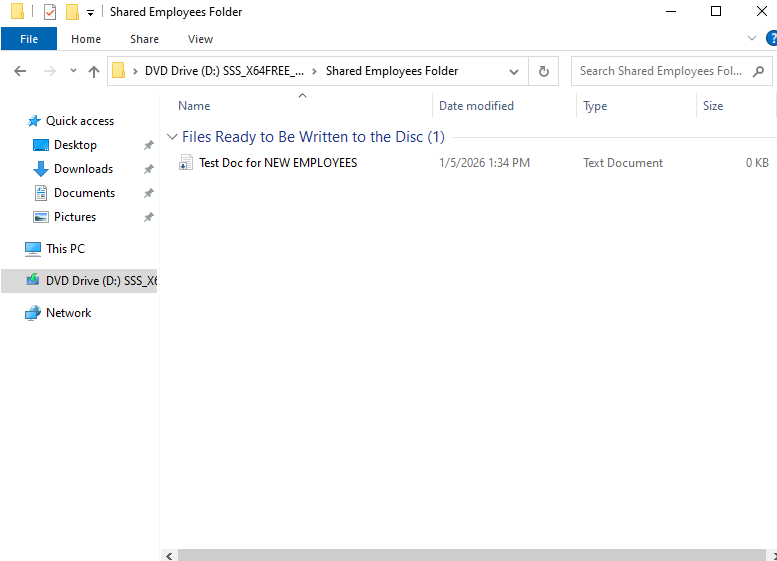The image size is (777, 561).
Task: Click the DVD Drive breadcrumb in address bar
Action: [x=224, y=71]
